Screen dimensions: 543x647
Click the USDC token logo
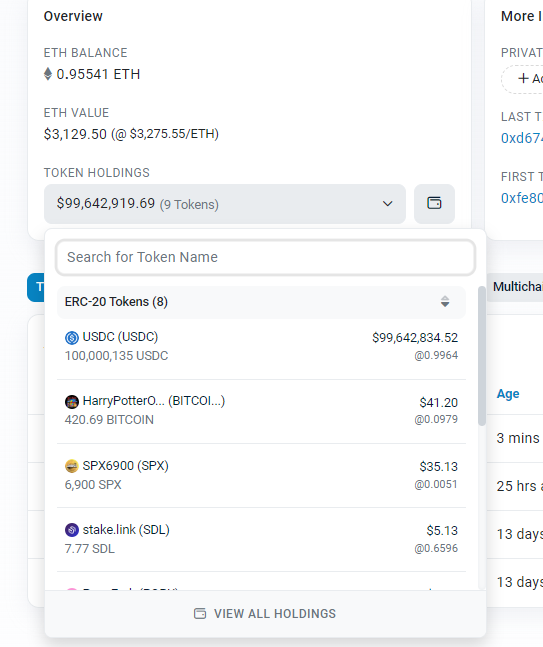pos(72,338)
